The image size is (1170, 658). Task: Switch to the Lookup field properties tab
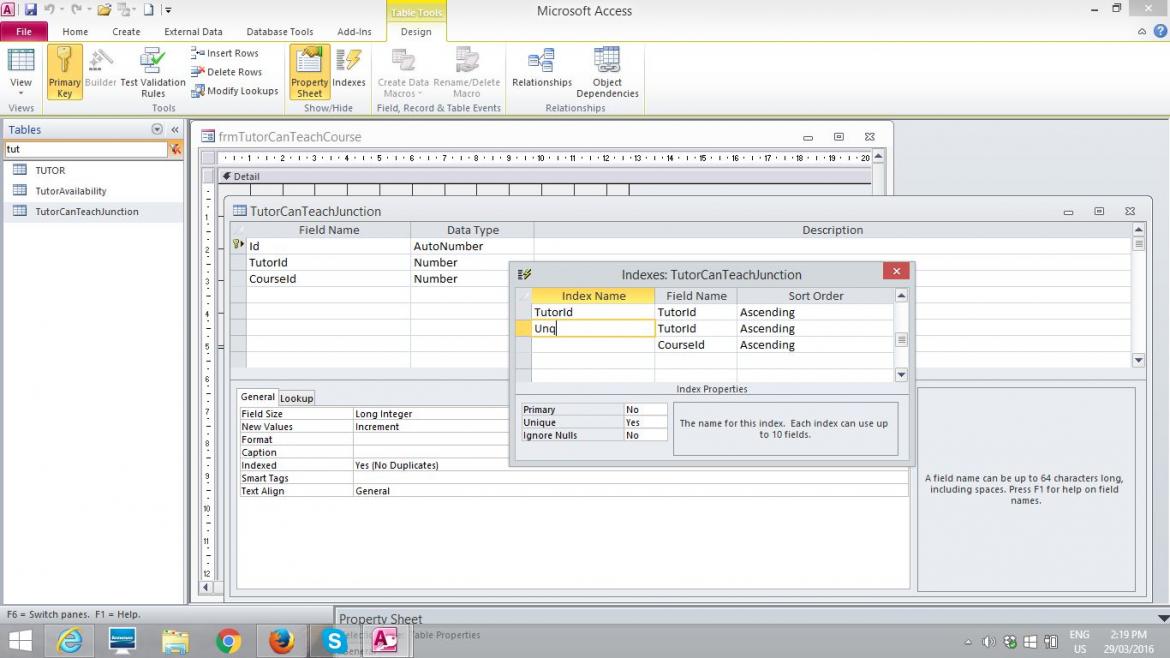296,398
